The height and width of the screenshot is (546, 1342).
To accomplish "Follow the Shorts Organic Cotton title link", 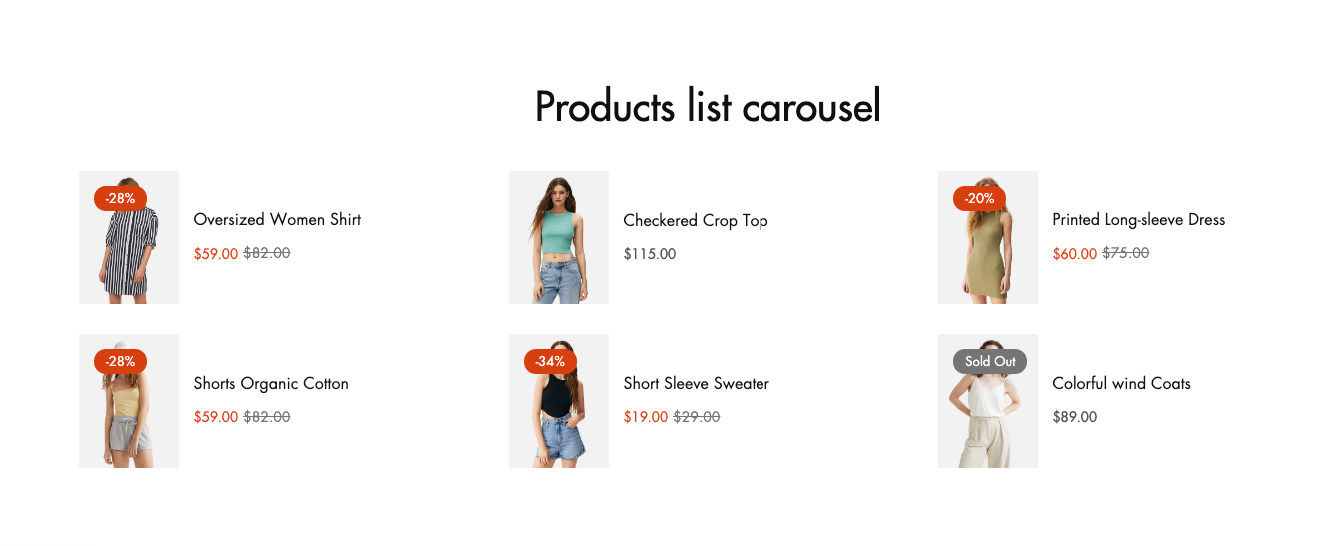I will [271, 384].
